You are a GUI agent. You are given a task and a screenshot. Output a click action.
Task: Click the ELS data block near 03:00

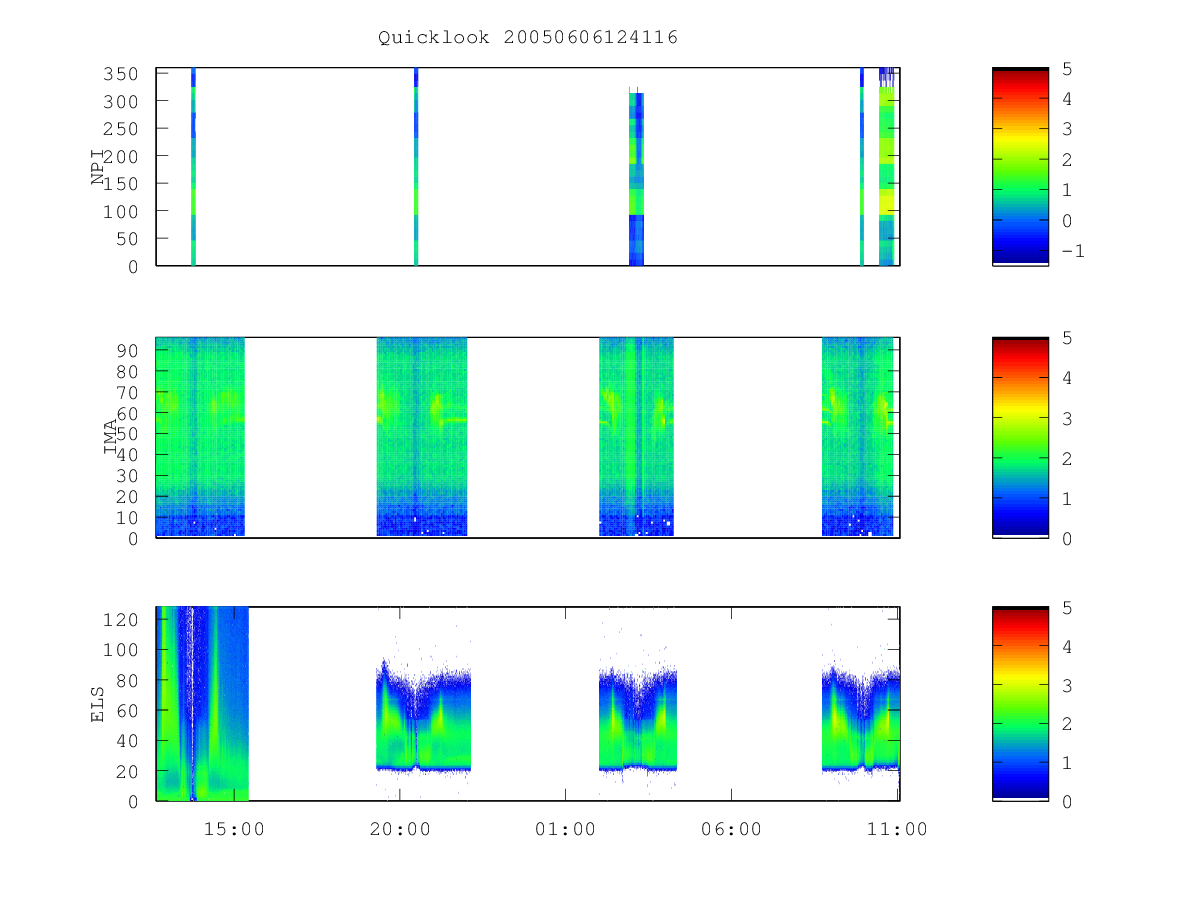coord(638,720)
